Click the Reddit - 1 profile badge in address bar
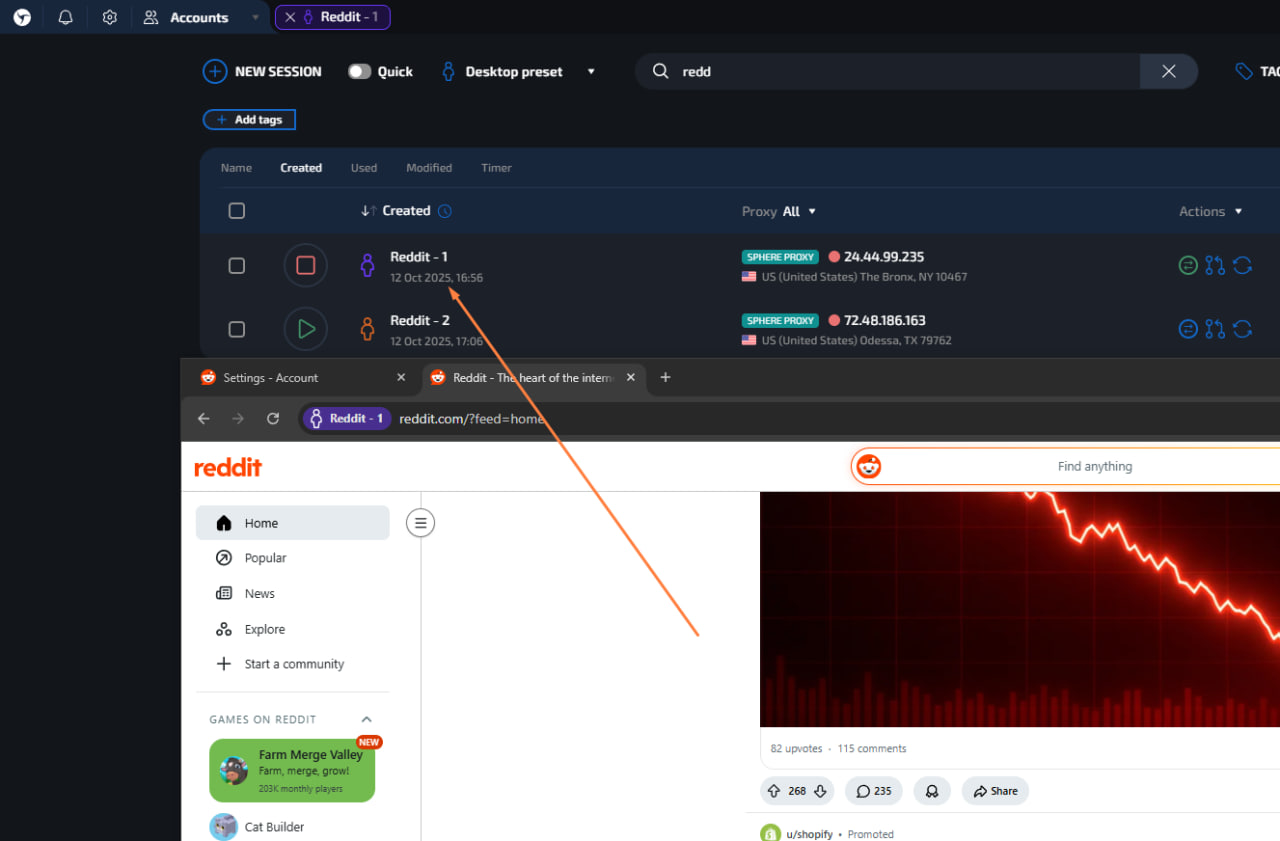 coord(347,419)
